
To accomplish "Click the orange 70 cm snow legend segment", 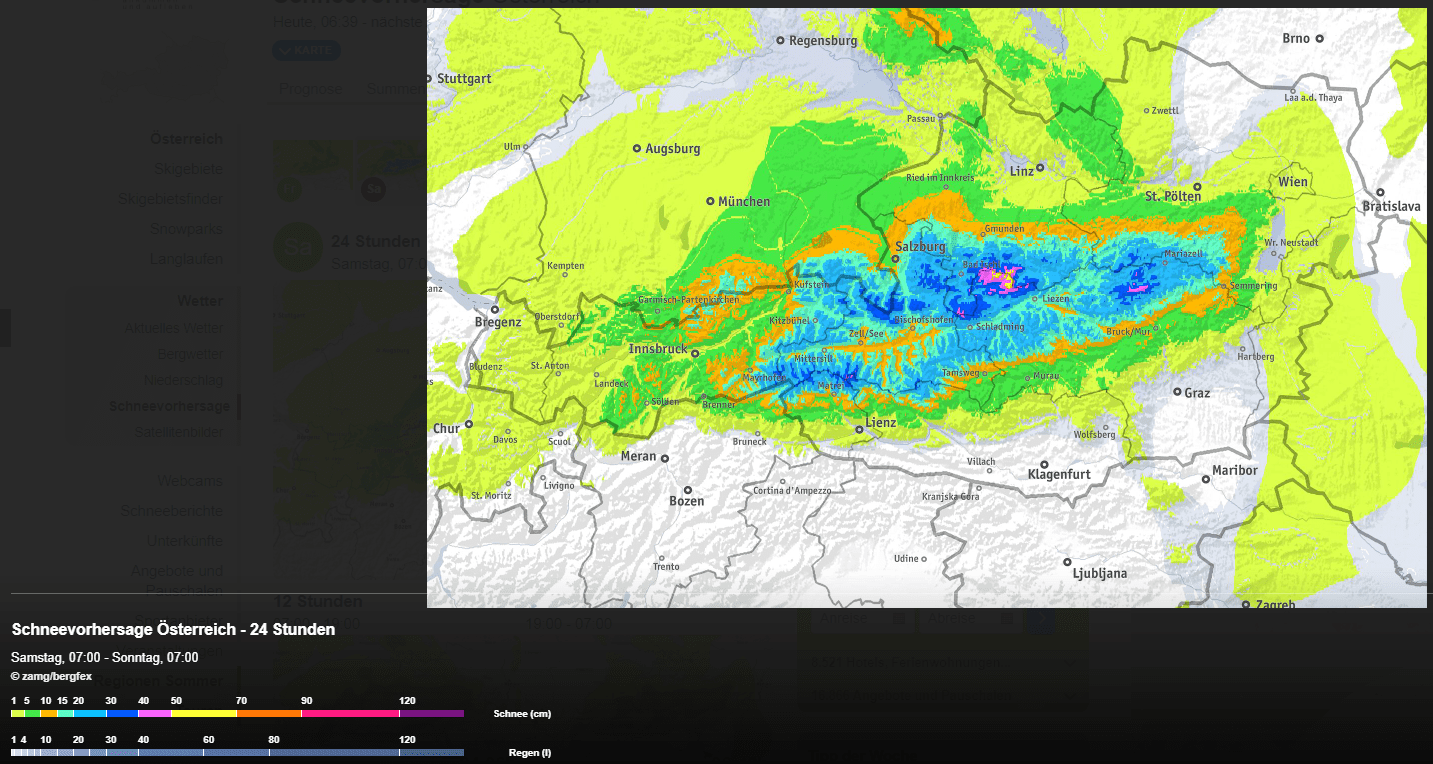I will tap(268, 714).
